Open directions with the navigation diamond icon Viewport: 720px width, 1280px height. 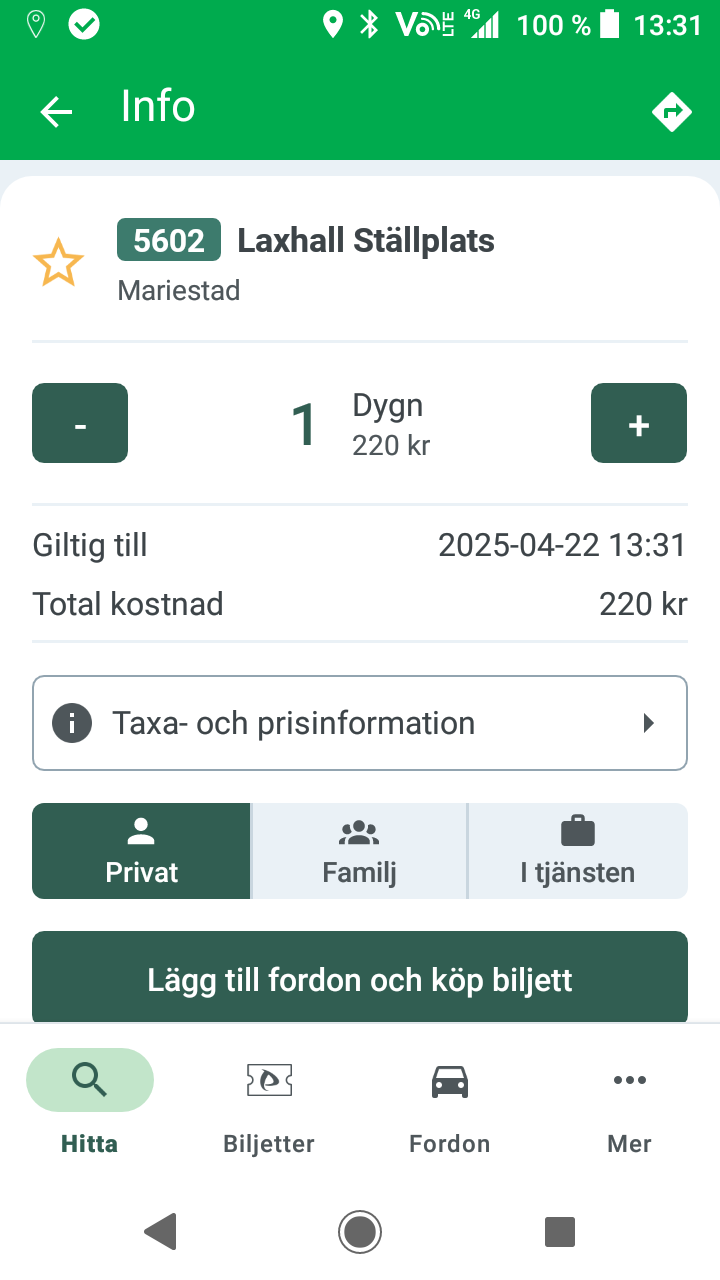pos(671,111)
